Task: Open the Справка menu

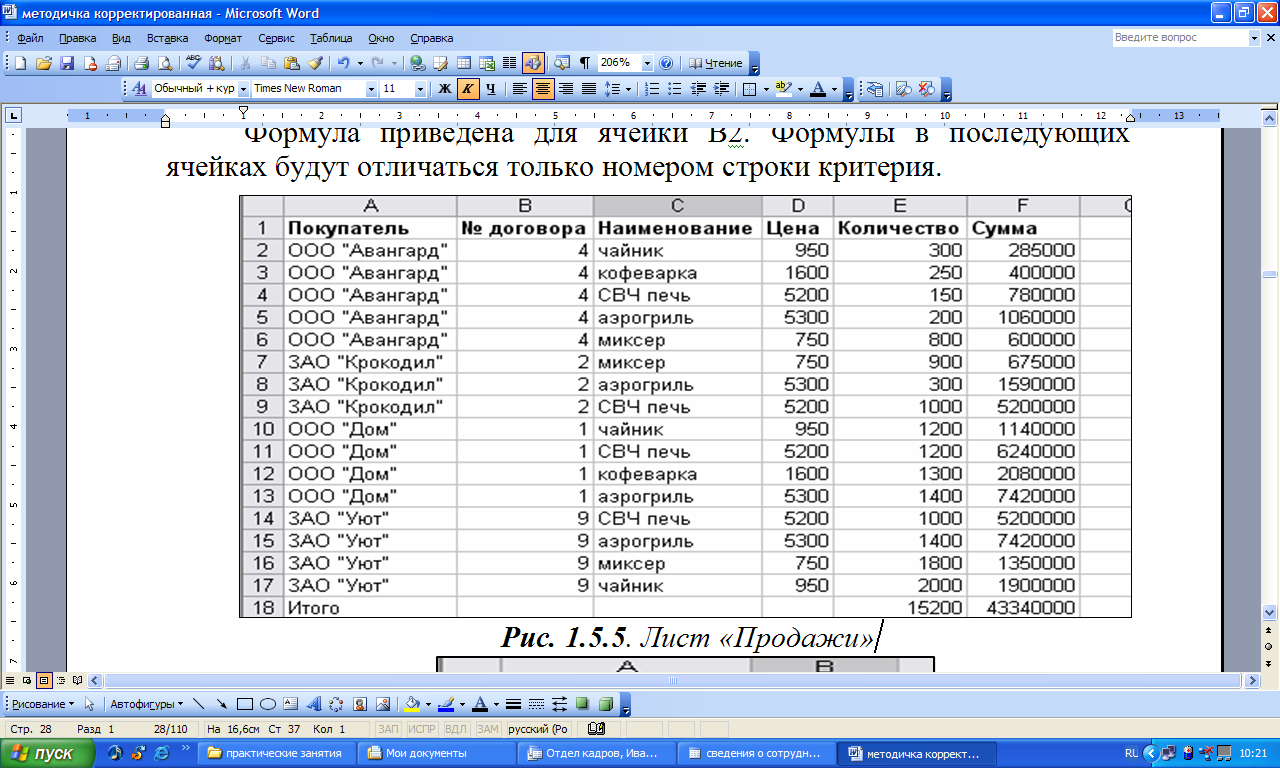Action: [x=431, y=38]
